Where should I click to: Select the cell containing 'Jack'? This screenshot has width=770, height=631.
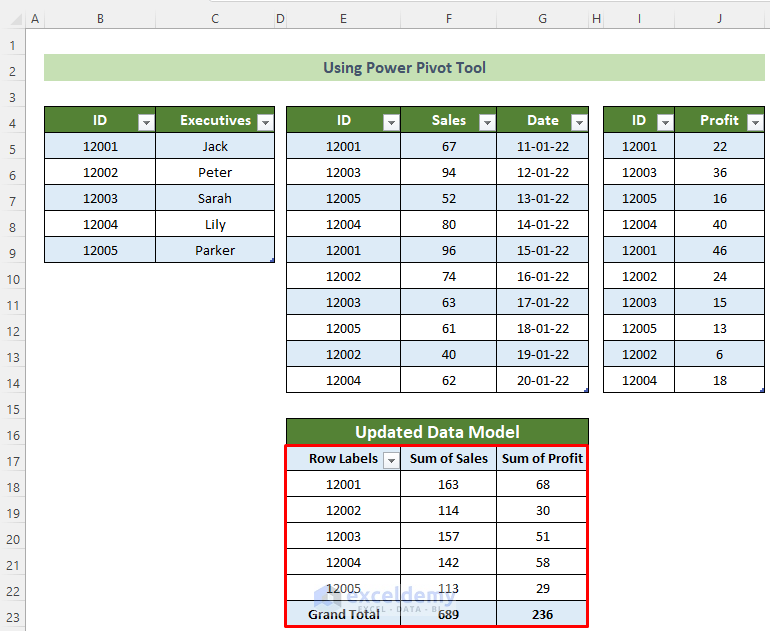tap(215, 146)
